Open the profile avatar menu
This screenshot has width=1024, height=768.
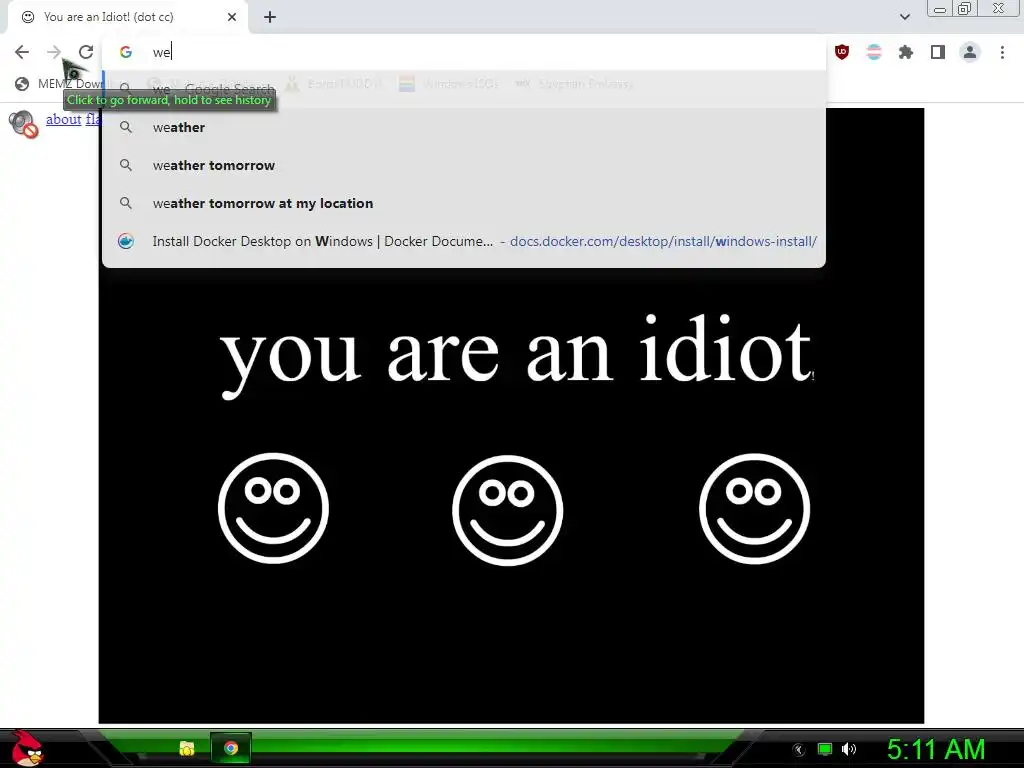970,52
